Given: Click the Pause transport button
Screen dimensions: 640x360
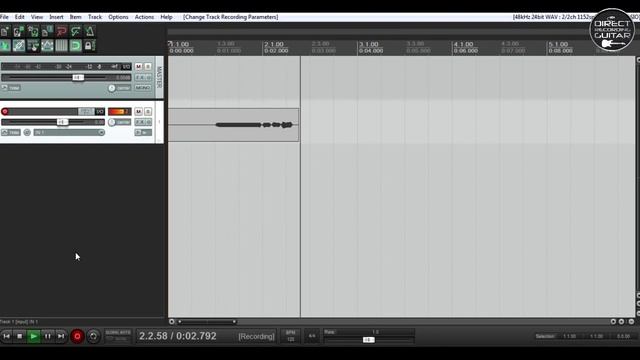Looking at the screenshot, I should click(48, 336).
